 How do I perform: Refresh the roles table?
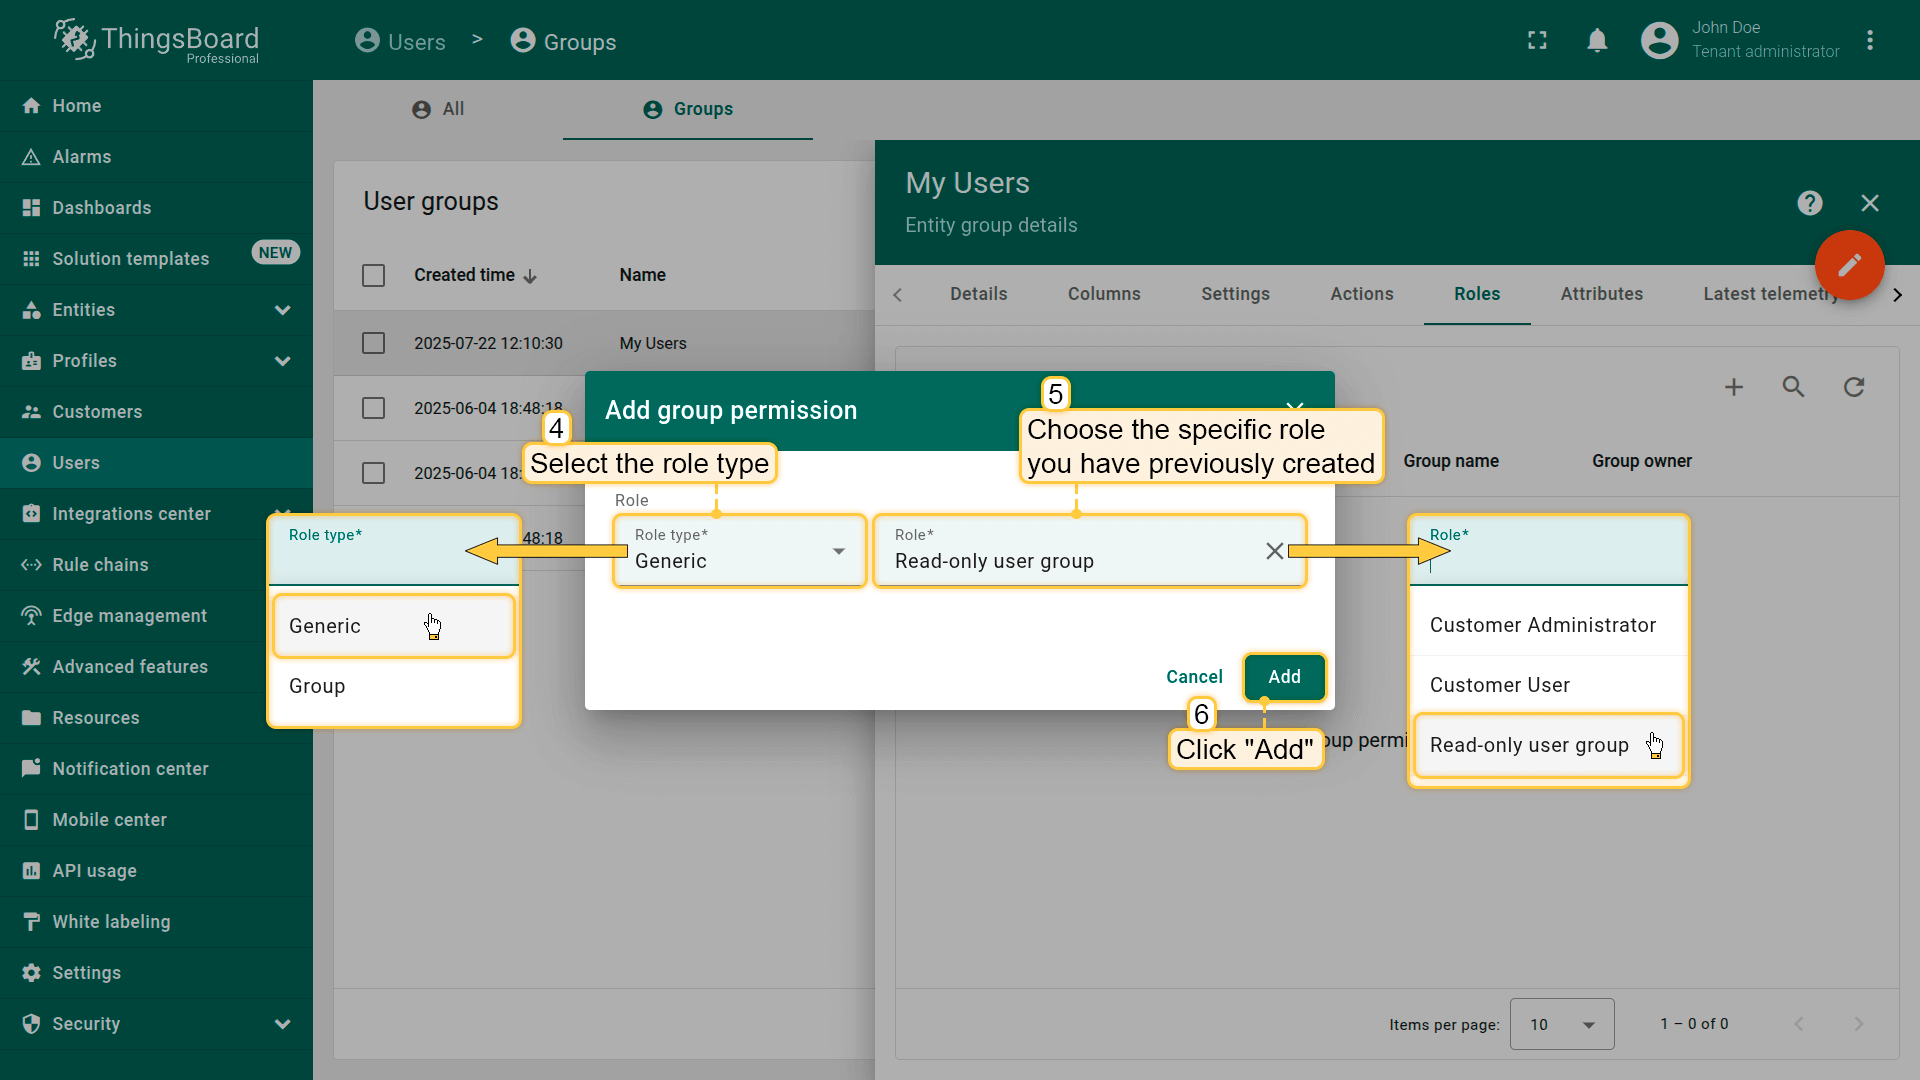coord(1854,387)
